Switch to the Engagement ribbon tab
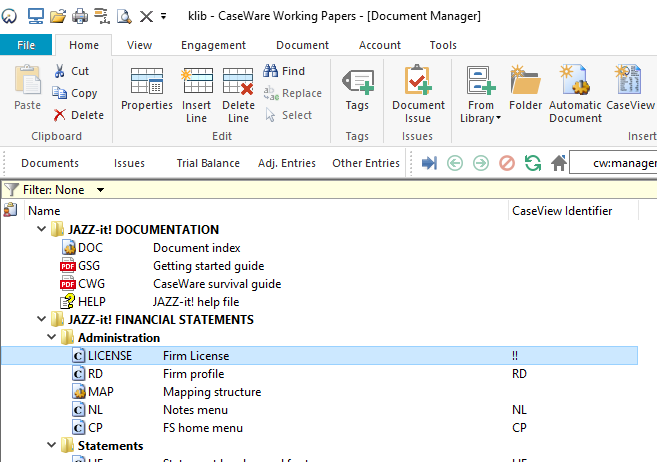 (213, 45)
